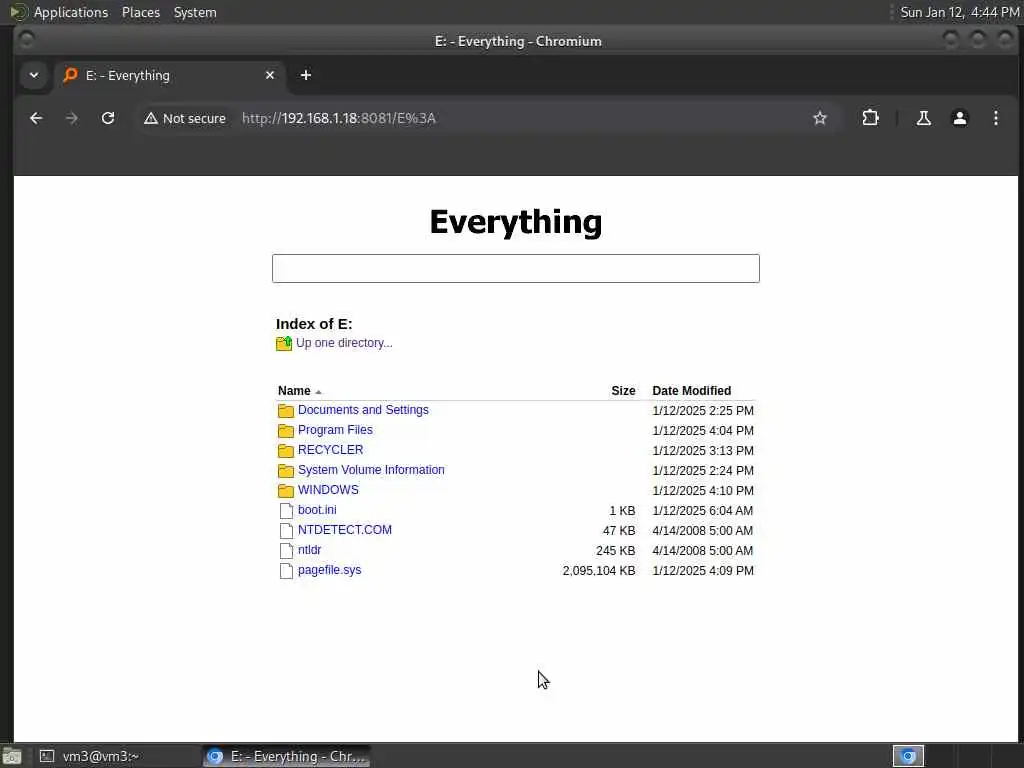Select the Everything - Chromium taskbar button
The width and height of the screenshot is (1024, 768).
(287, 756)
